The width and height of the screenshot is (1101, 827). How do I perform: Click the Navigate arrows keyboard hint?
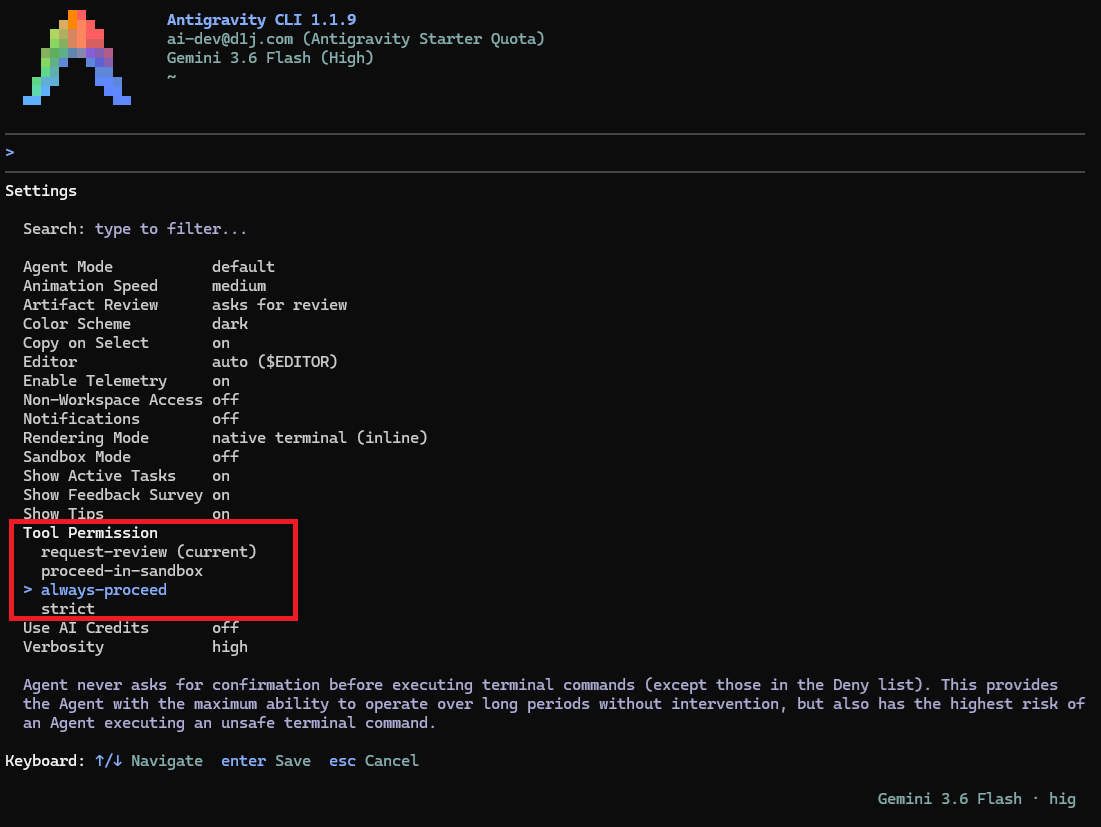[149, 761]
